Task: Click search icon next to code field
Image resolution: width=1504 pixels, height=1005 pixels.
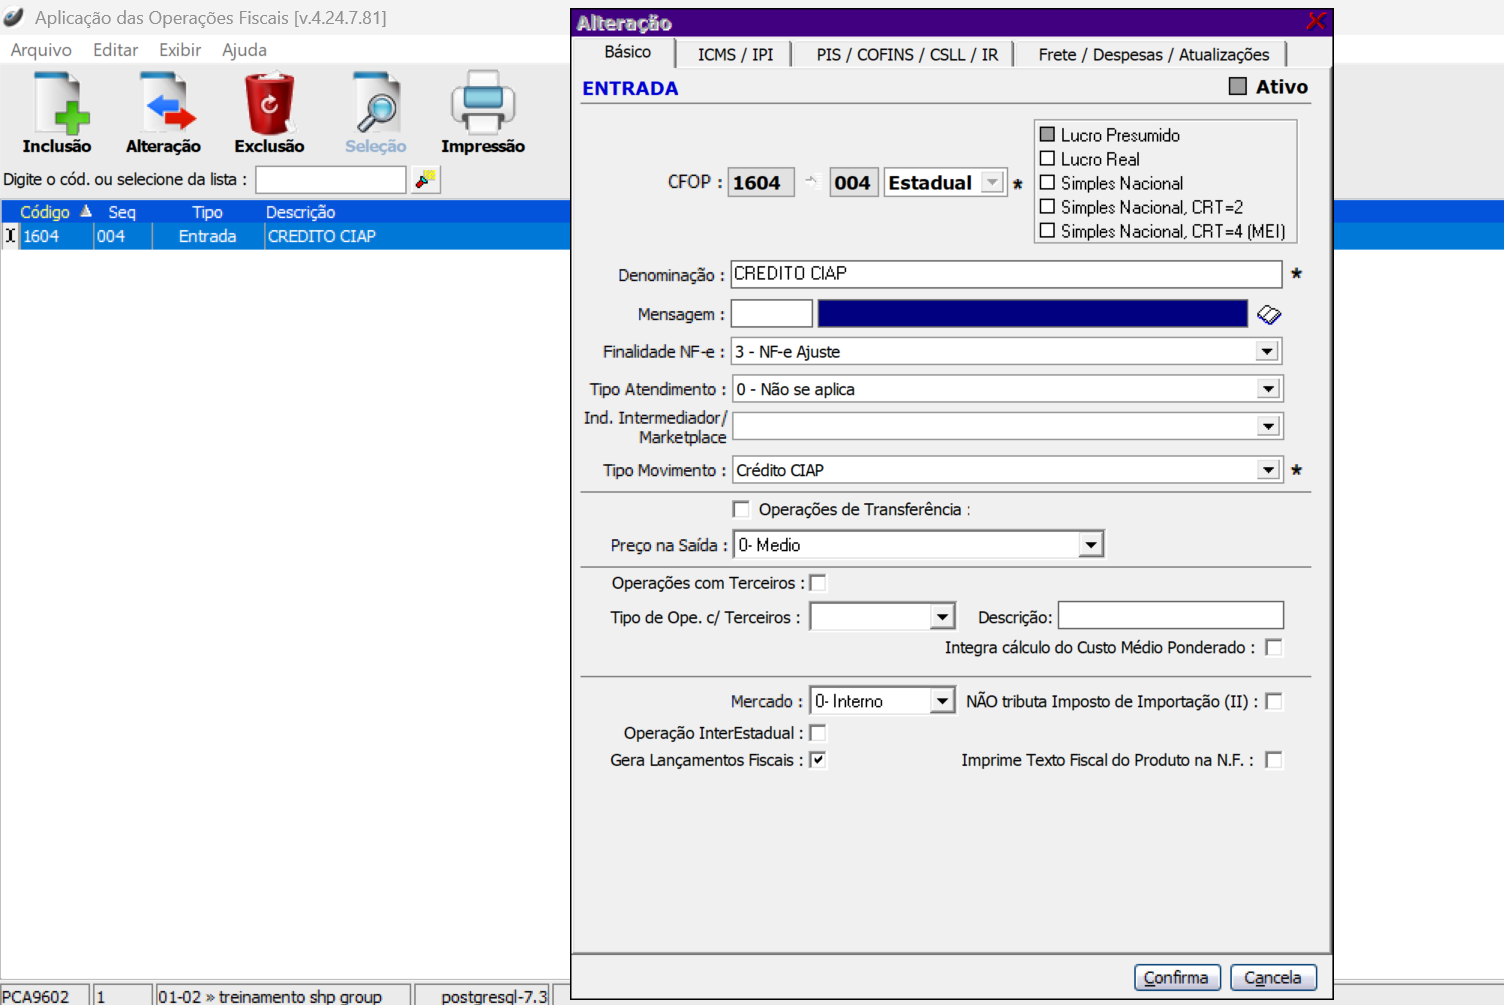Action: point(426,180)
